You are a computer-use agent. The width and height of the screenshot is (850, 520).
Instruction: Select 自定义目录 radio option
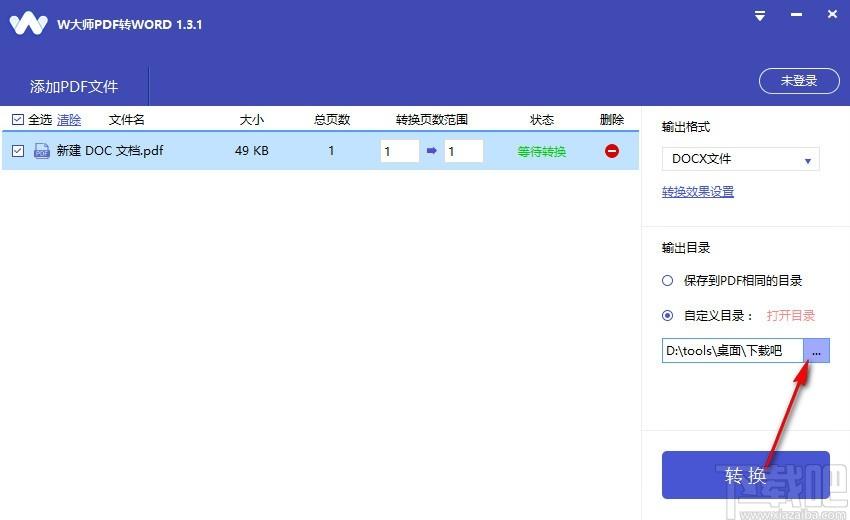coord(667,315)
